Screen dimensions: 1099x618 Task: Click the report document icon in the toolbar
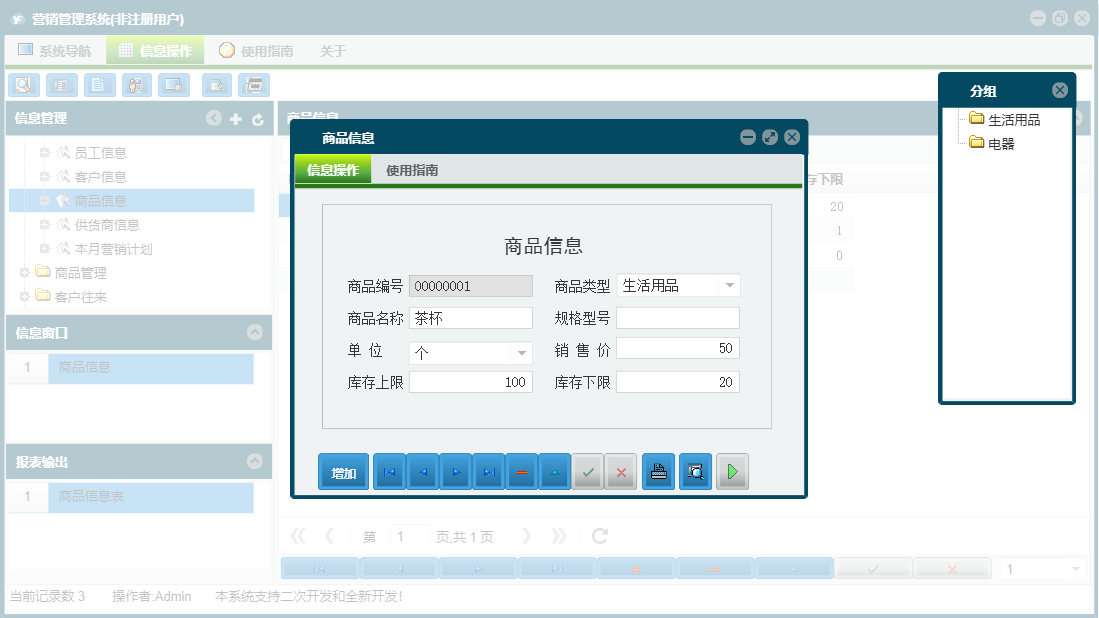[99, 85]
